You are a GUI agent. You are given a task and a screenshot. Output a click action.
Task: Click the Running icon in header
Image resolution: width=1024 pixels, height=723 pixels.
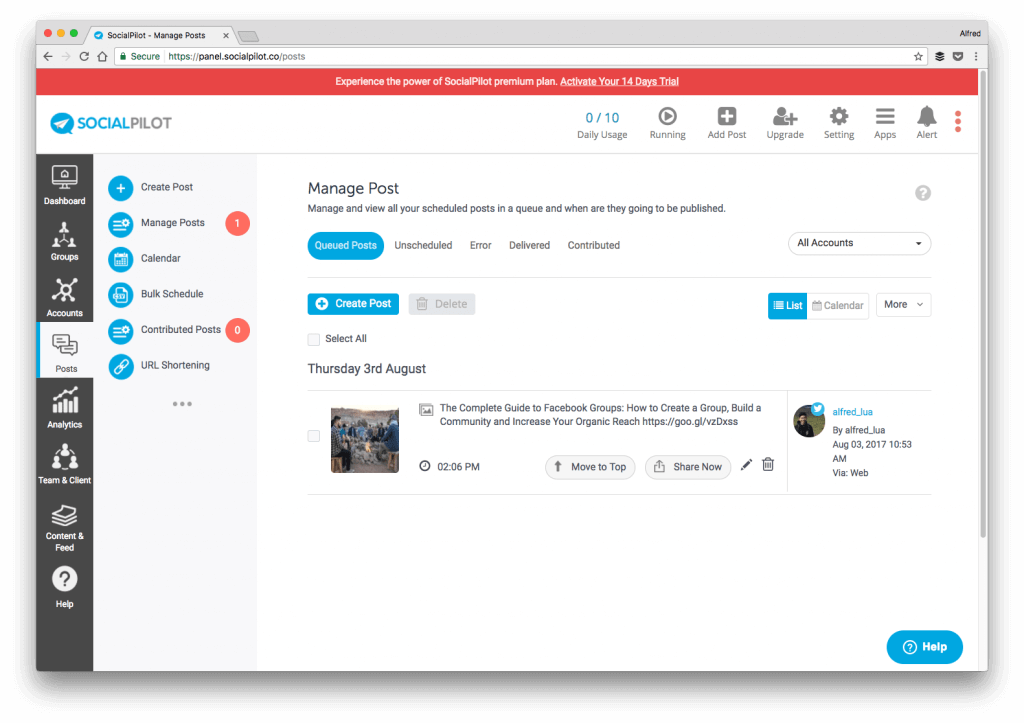(667, 123)
